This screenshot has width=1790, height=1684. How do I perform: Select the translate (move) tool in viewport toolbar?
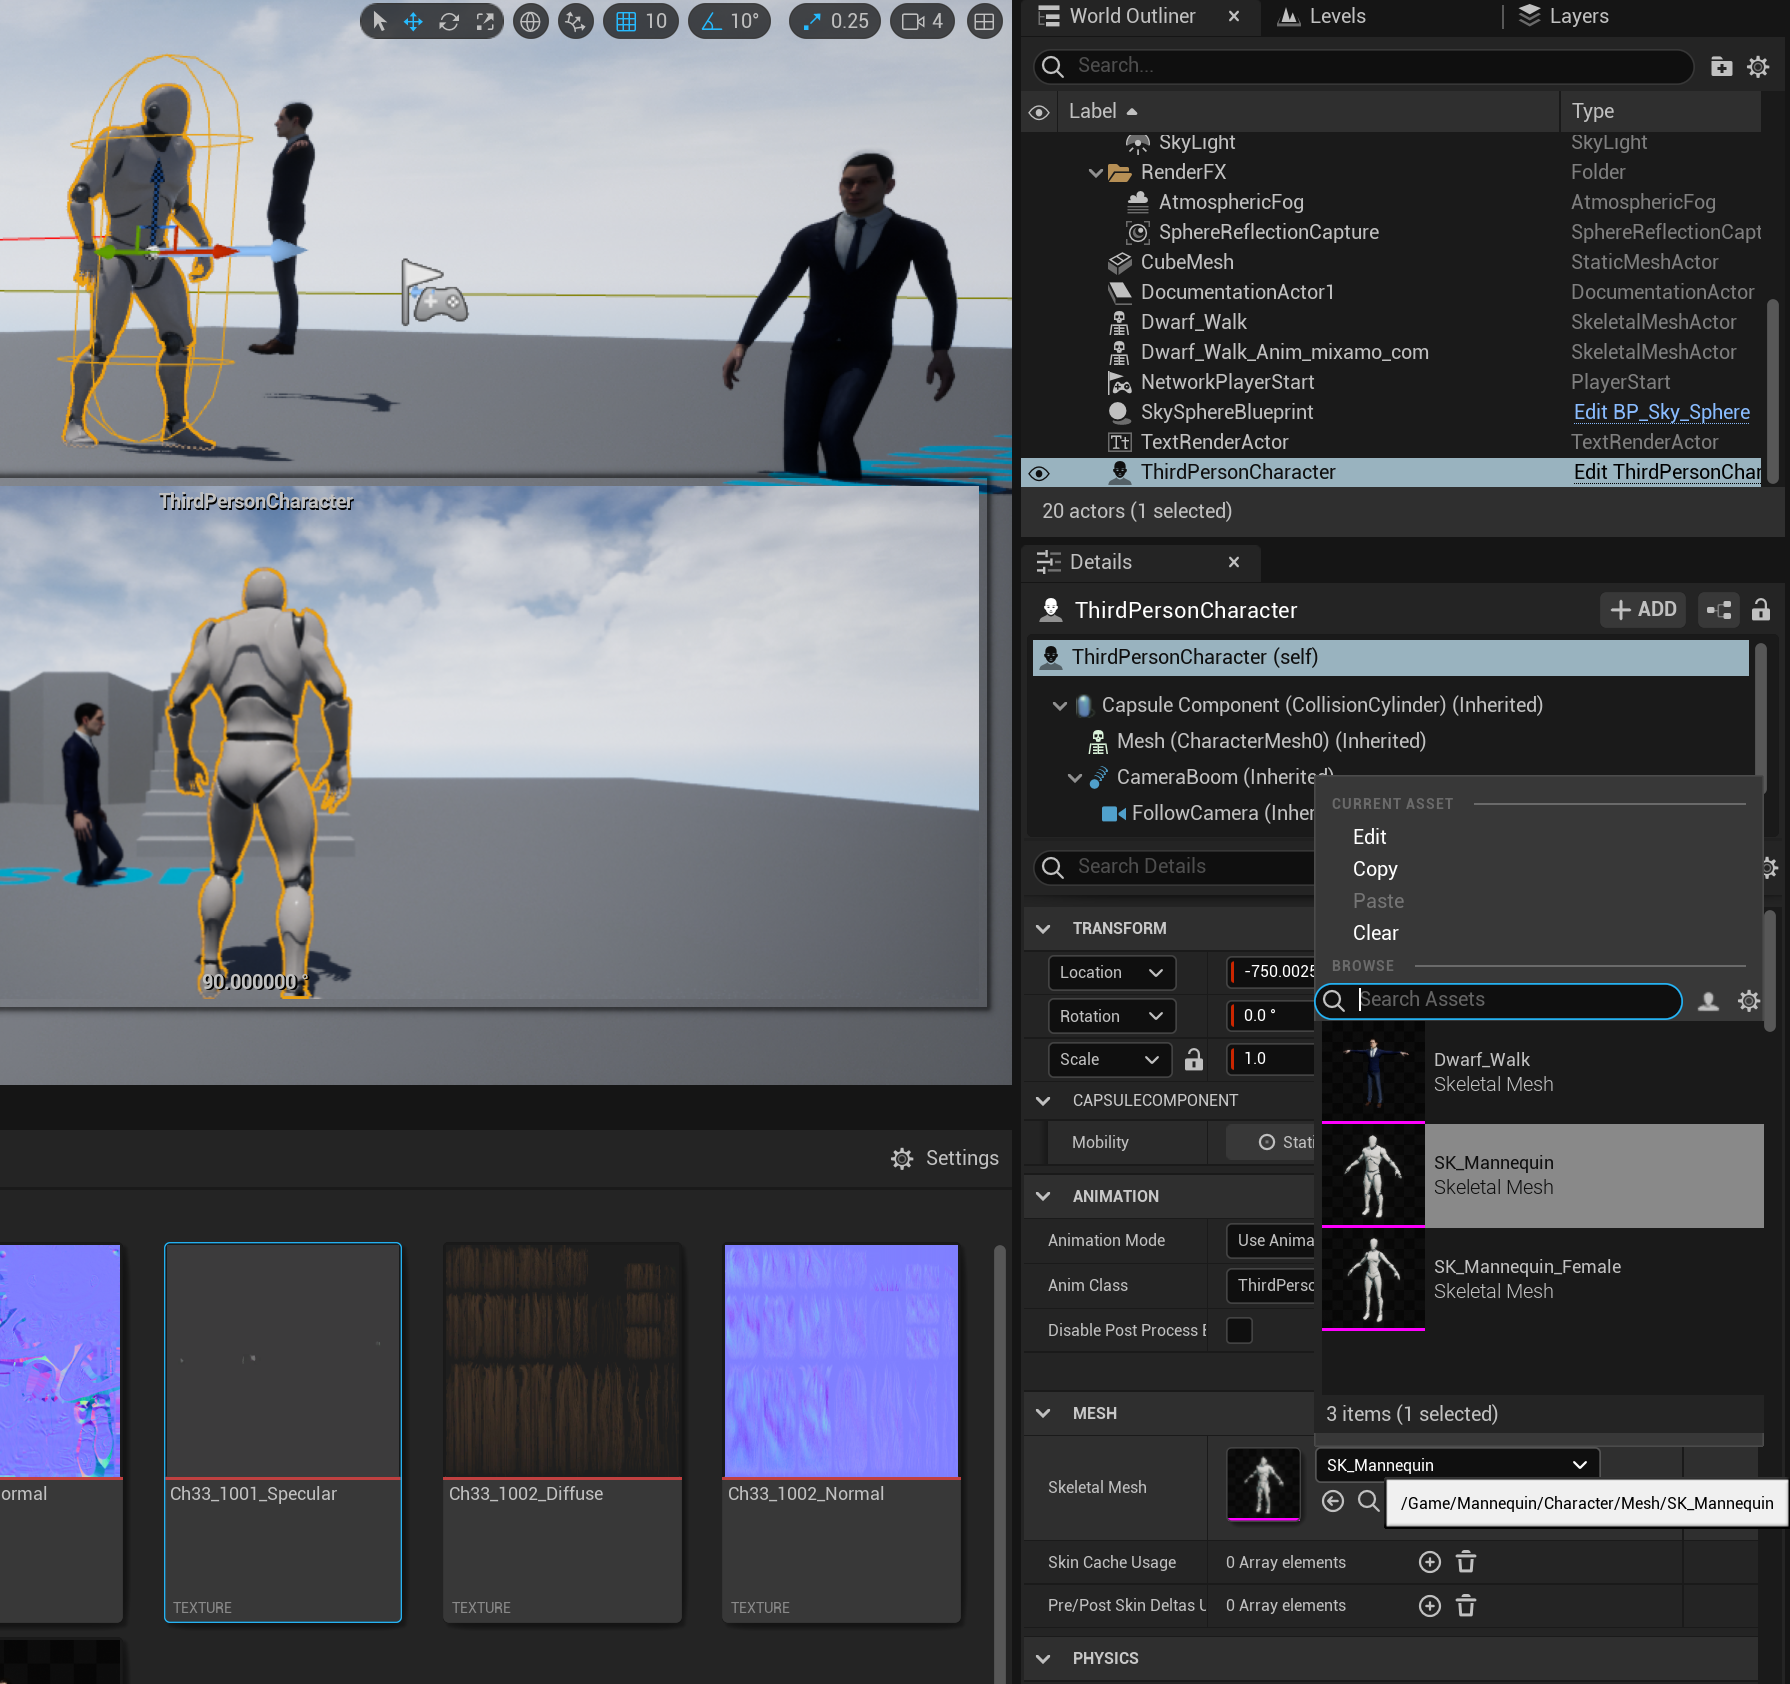point(413,21)
